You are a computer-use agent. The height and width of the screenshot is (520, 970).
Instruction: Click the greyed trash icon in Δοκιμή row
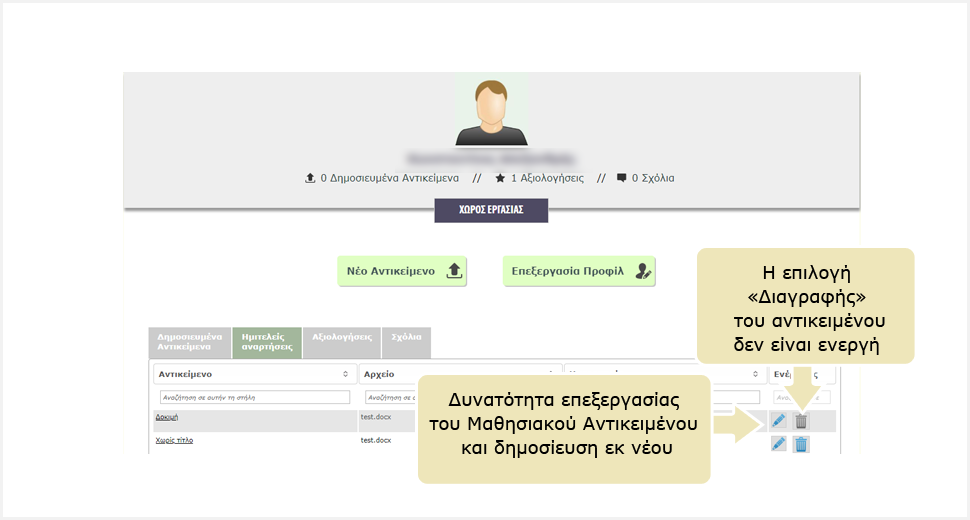pos(801,421)
